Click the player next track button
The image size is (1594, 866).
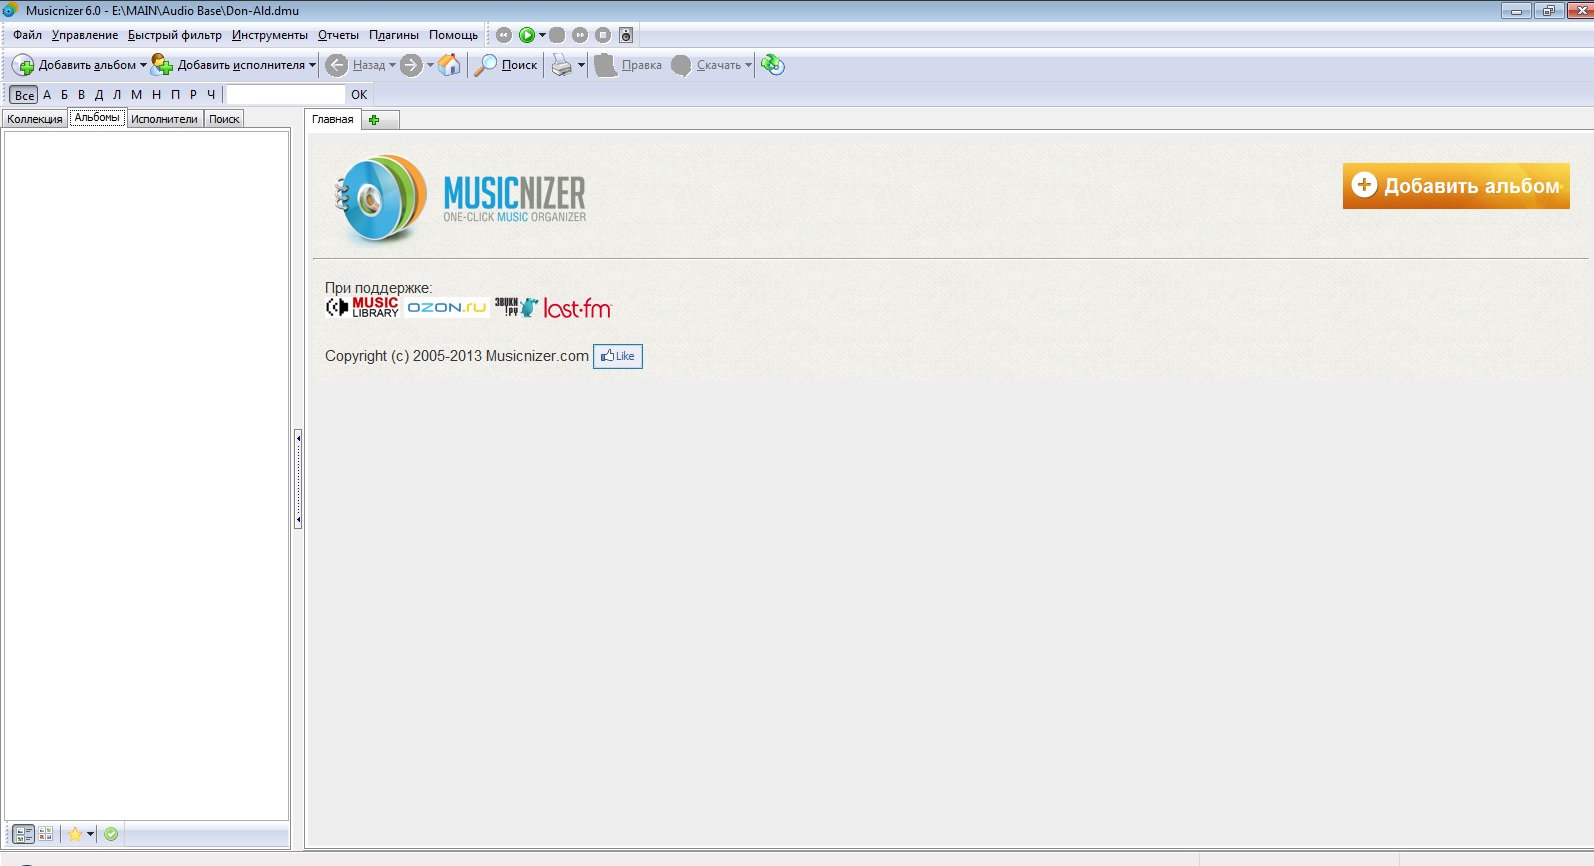click(x=580, y=35)
